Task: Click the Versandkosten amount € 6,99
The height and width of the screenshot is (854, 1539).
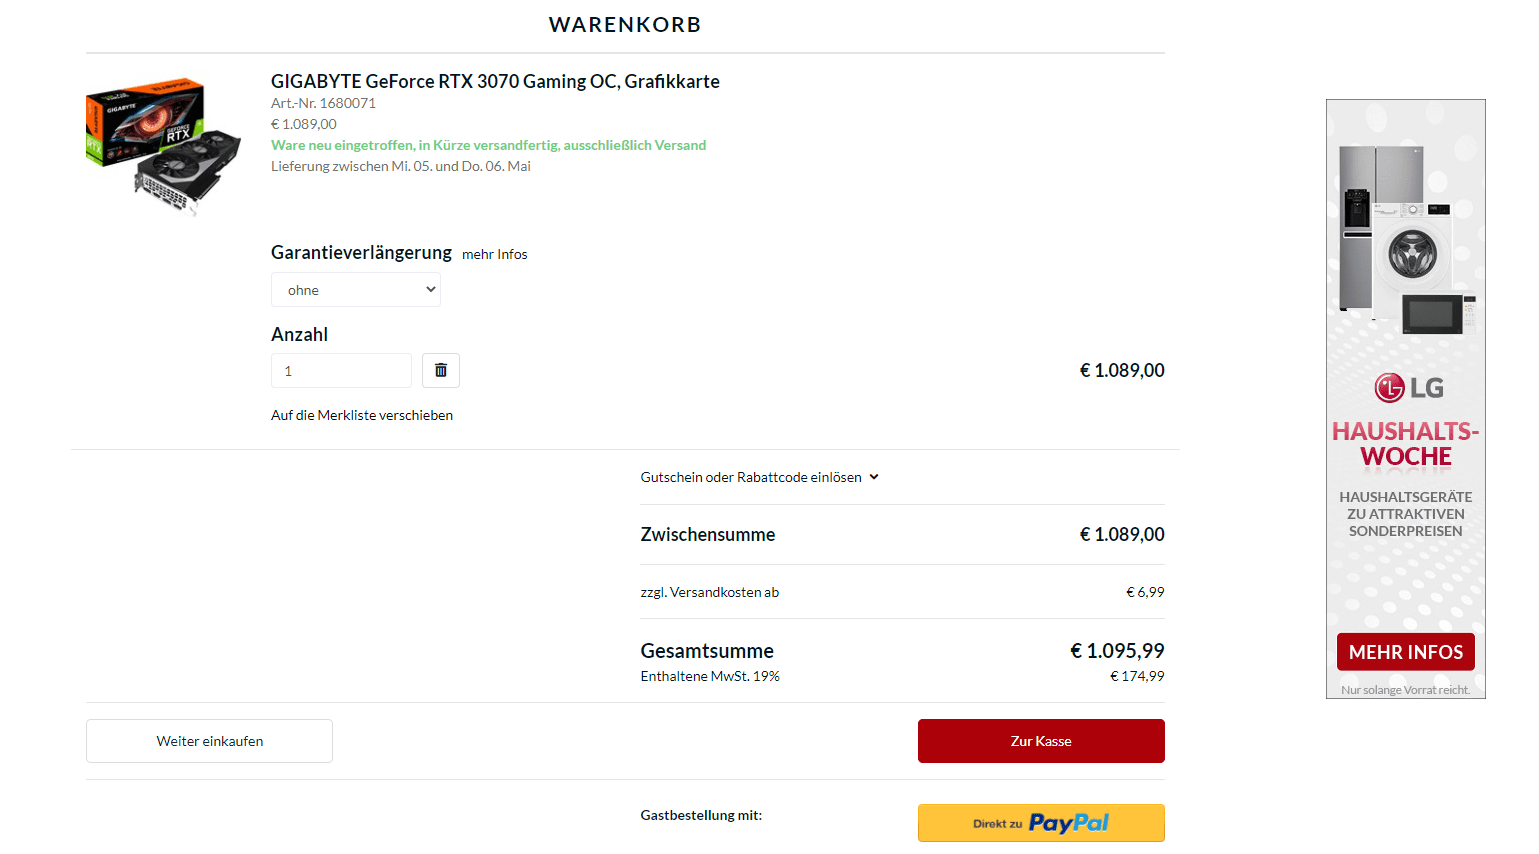Action: coord(1145,592)
